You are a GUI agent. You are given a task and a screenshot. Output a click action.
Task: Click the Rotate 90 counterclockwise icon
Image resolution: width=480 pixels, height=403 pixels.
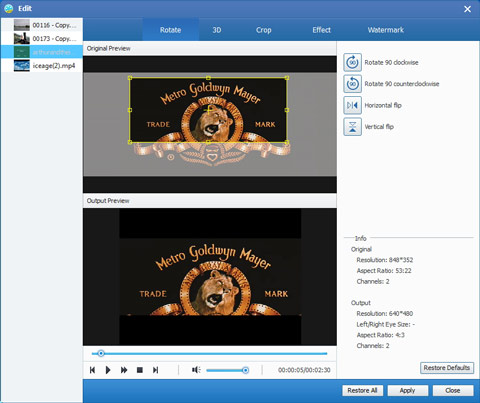click(x=352, y=84)
